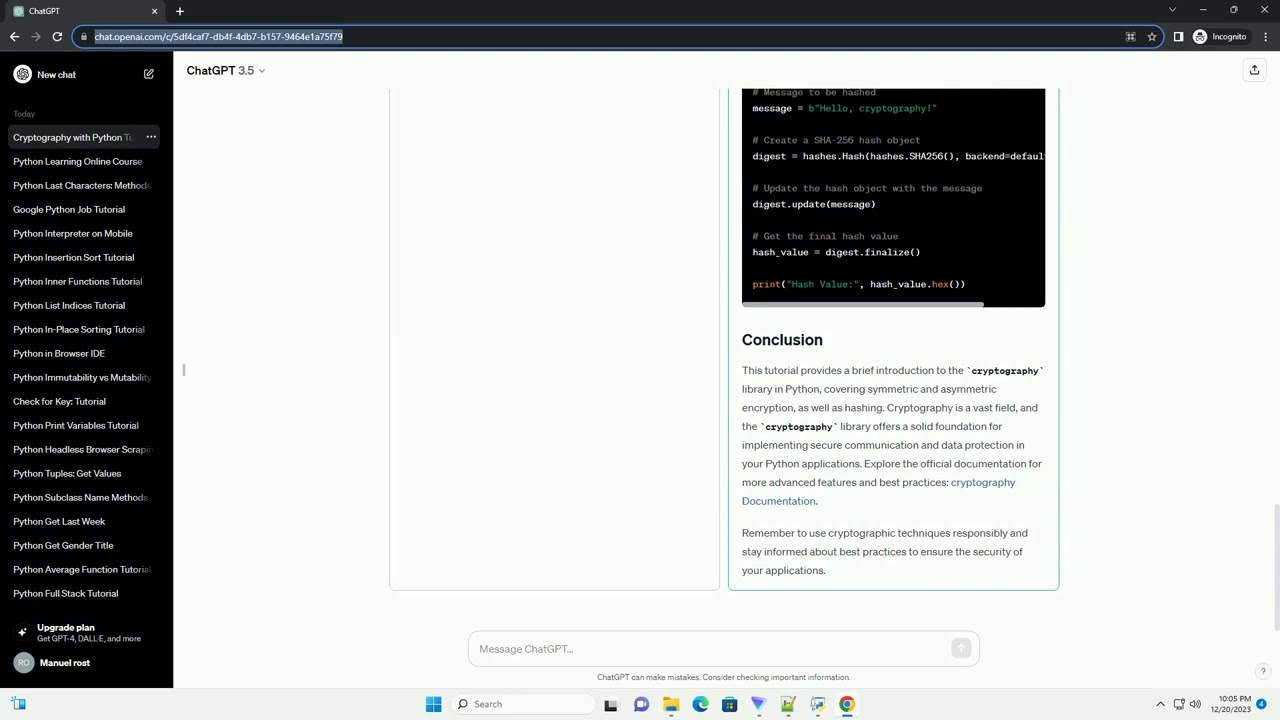Open options for Cryptography with Python chat
Image resolution: width=1280 pixels, height=720 pixels.
point(151,137)
